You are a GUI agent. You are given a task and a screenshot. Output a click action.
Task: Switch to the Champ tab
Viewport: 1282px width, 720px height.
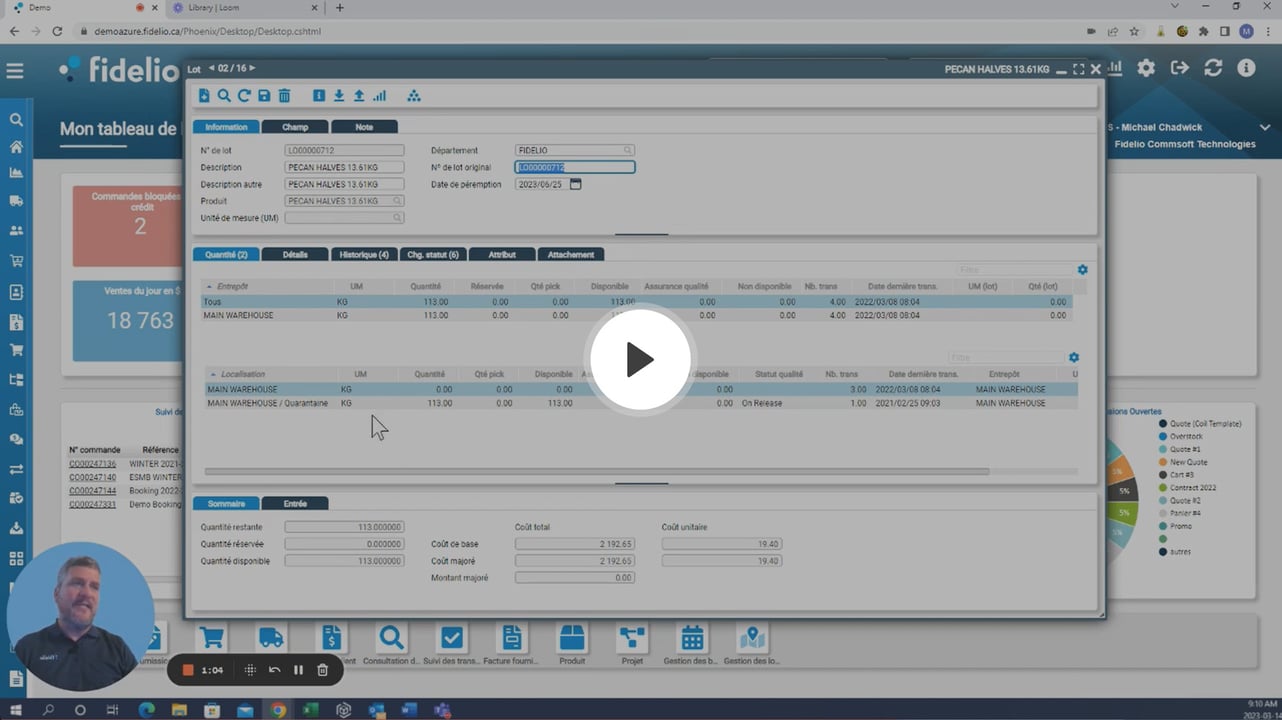click(x=295, y=127)
